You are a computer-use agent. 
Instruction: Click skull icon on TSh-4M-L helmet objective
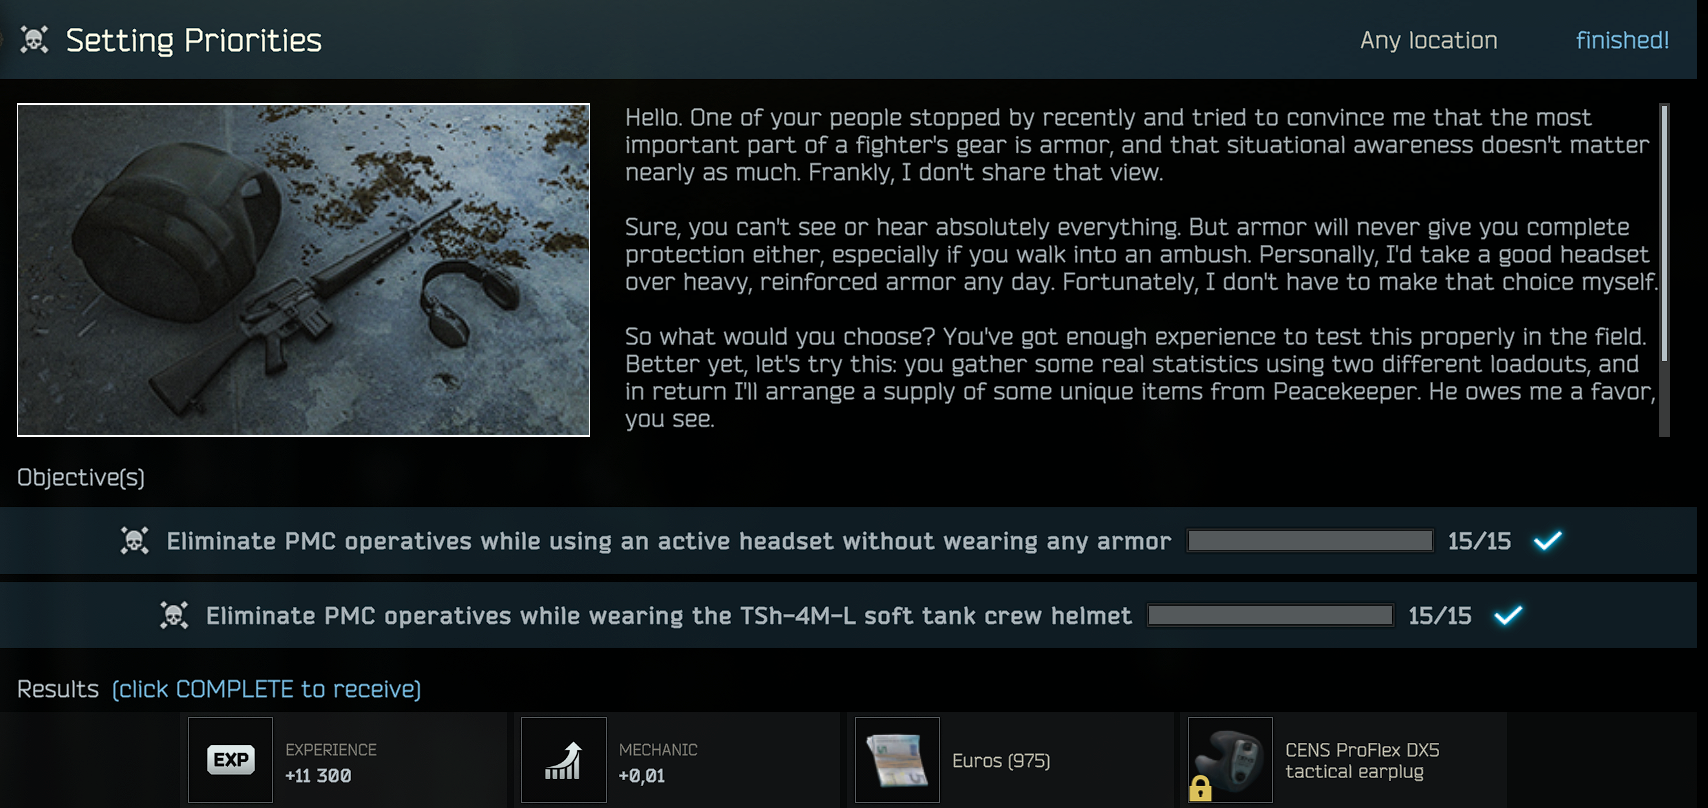point(174,615)
